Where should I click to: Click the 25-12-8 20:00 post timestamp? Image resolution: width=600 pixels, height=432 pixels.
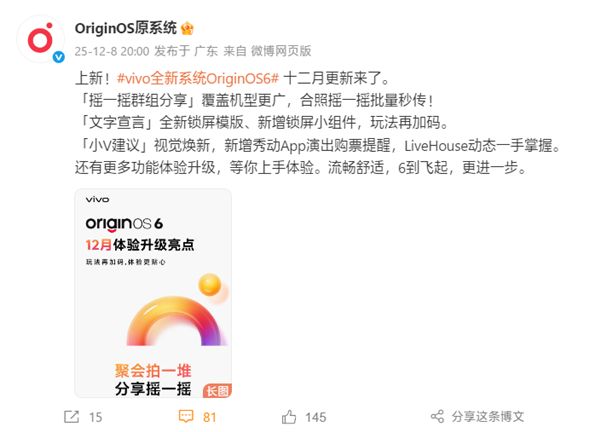pos(112,51)
